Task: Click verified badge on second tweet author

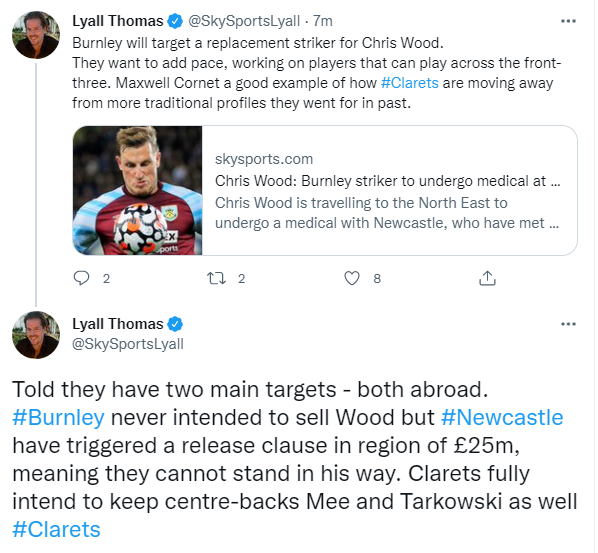Action: pos(175,324)
